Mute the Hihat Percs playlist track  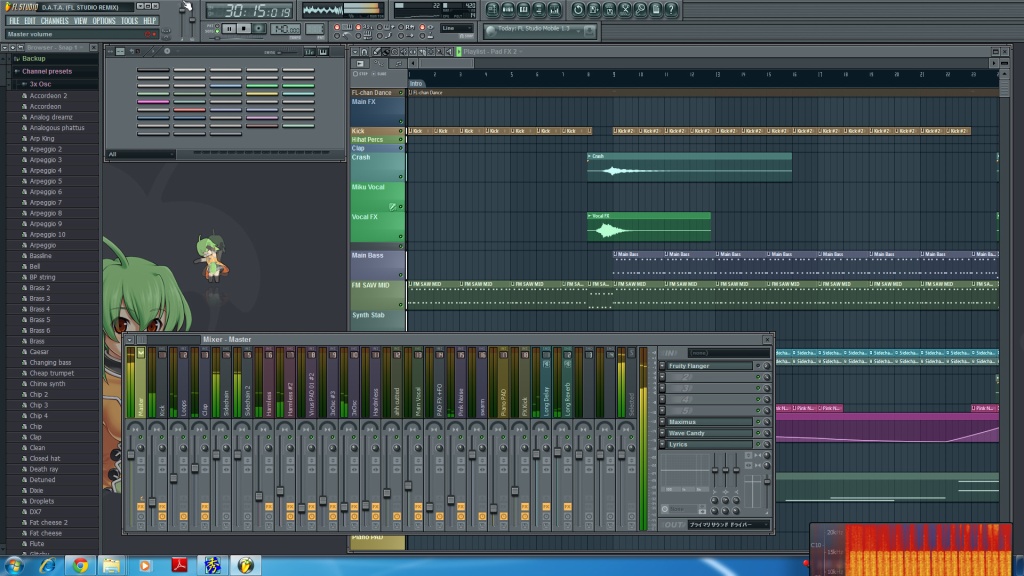[400, 140]
